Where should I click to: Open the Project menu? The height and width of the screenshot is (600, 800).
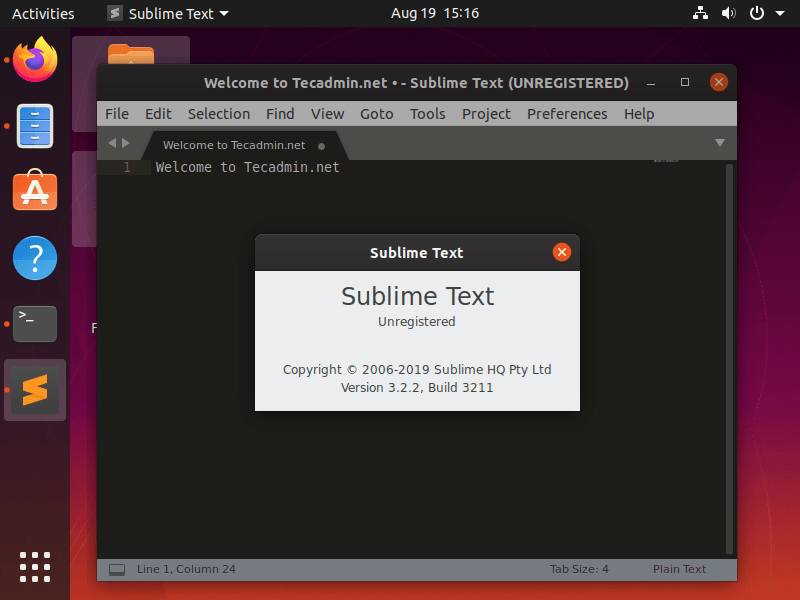(x=486, y=114)
